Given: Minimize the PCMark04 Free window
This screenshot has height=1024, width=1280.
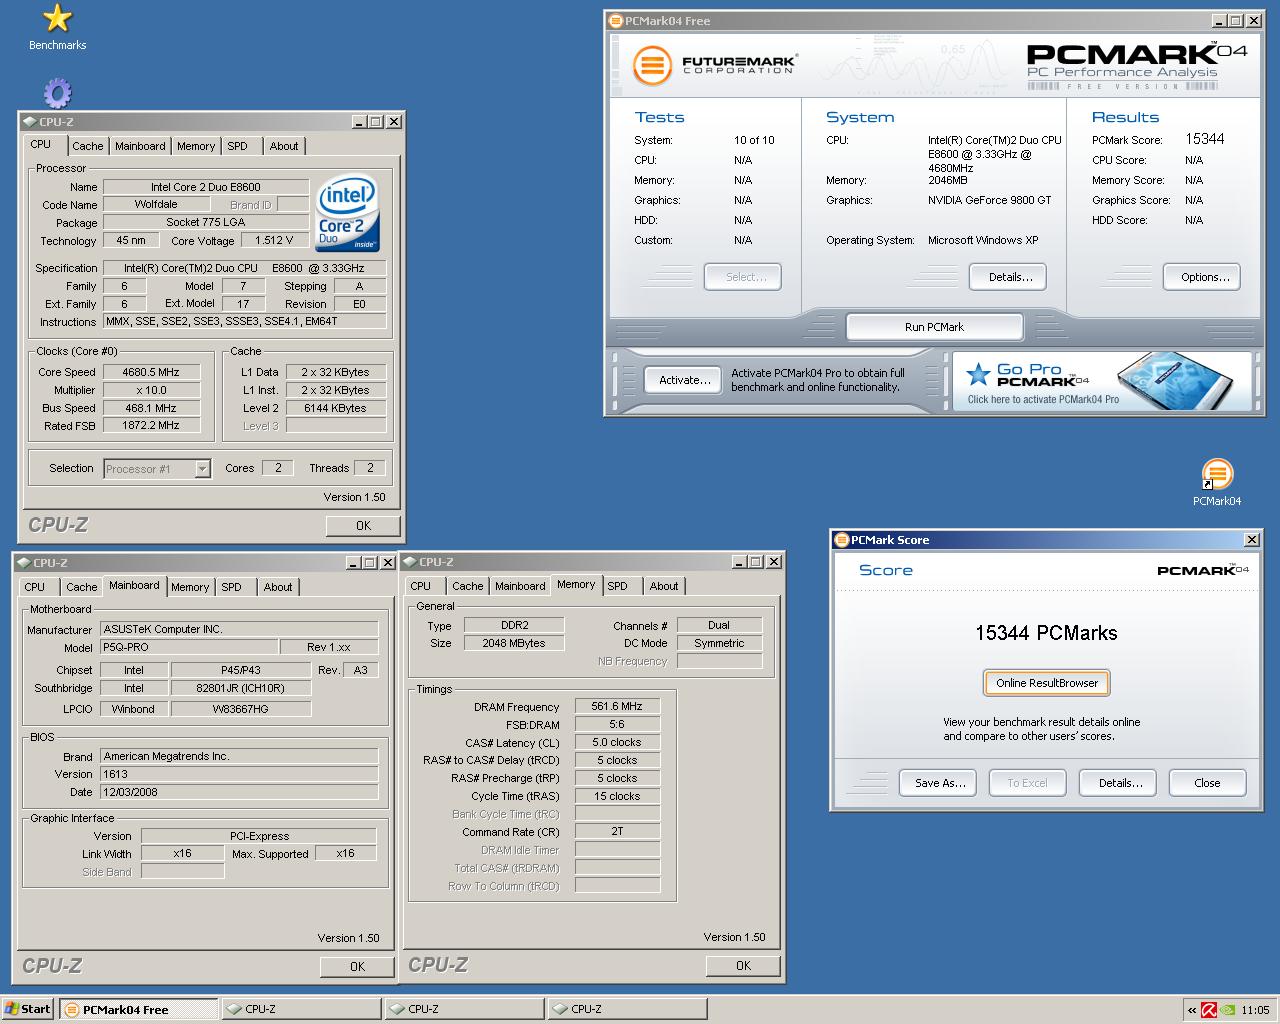Looking at the screenshot, I should 1219,21.
